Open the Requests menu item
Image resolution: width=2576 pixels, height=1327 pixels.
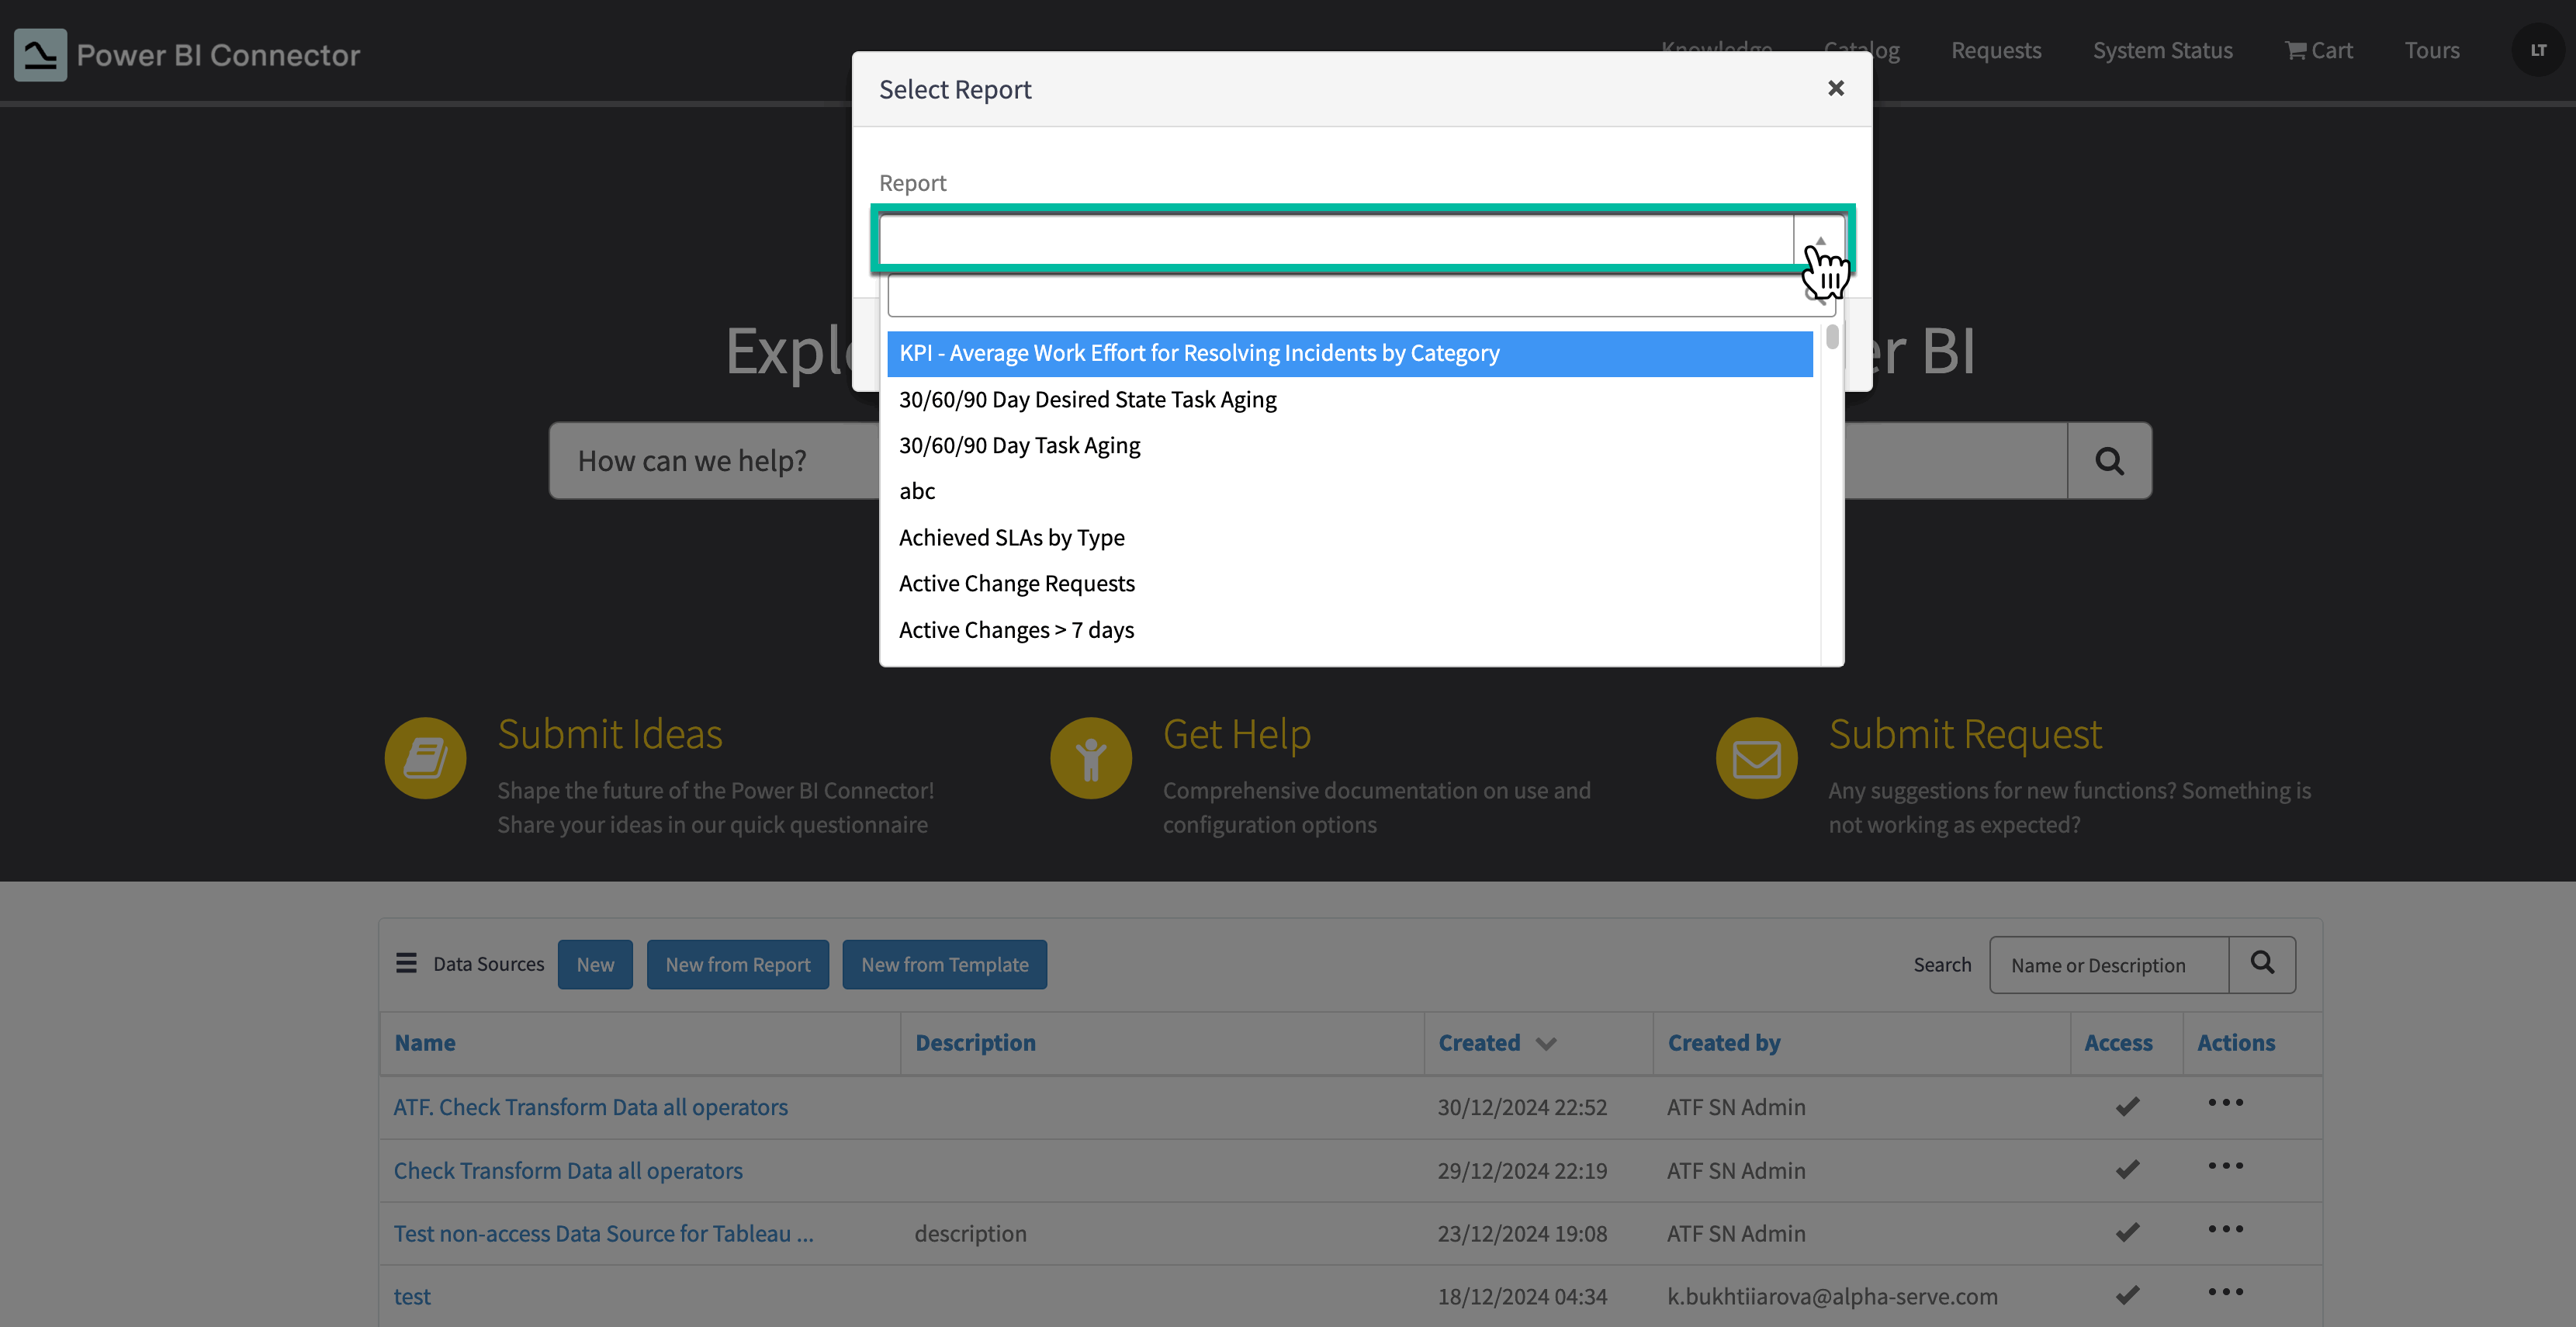1995,50
